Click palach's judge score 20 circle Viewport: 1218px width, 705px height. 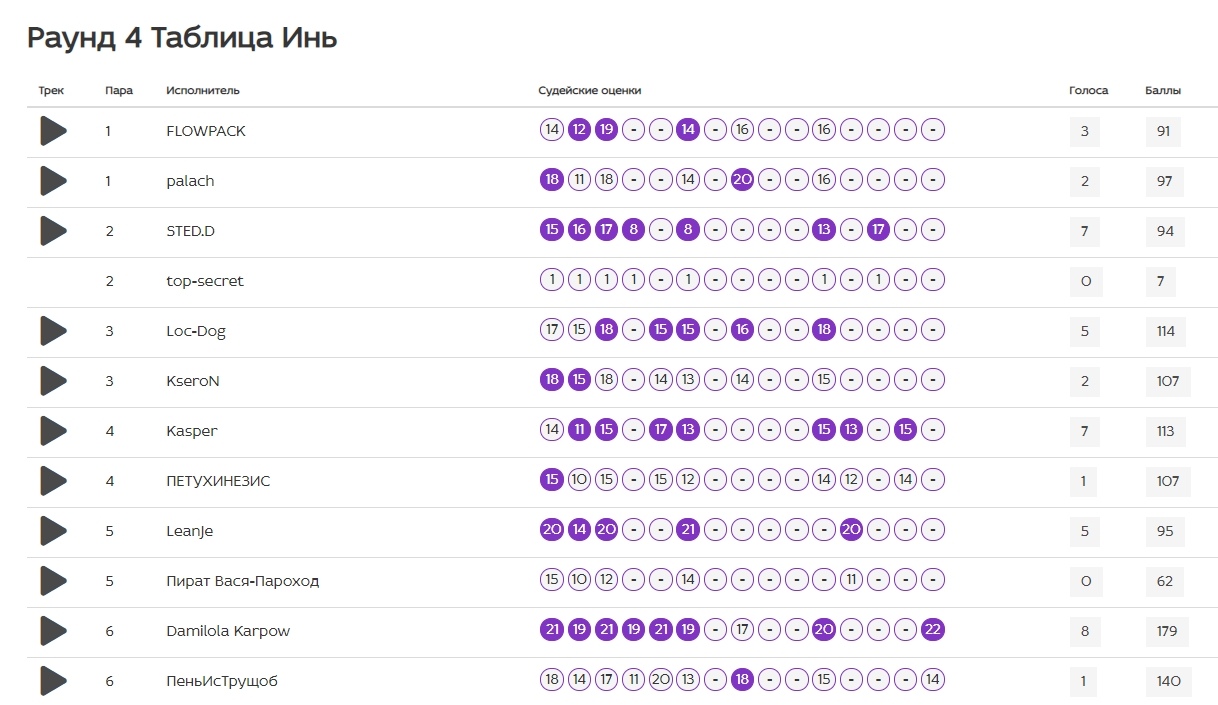coord(742,180)
